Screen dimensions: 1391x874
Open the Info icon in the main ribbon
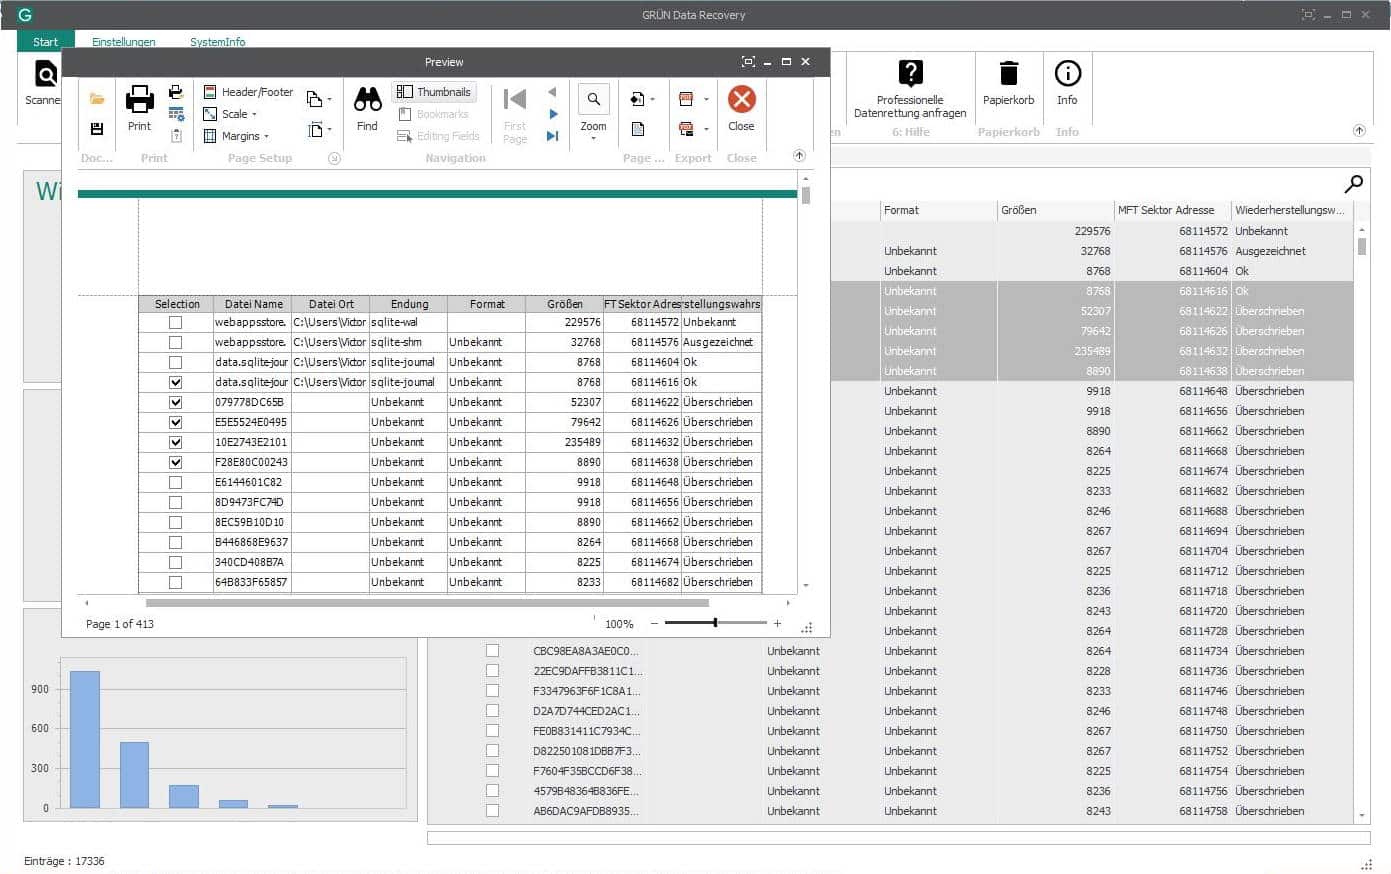point(1067,73)
